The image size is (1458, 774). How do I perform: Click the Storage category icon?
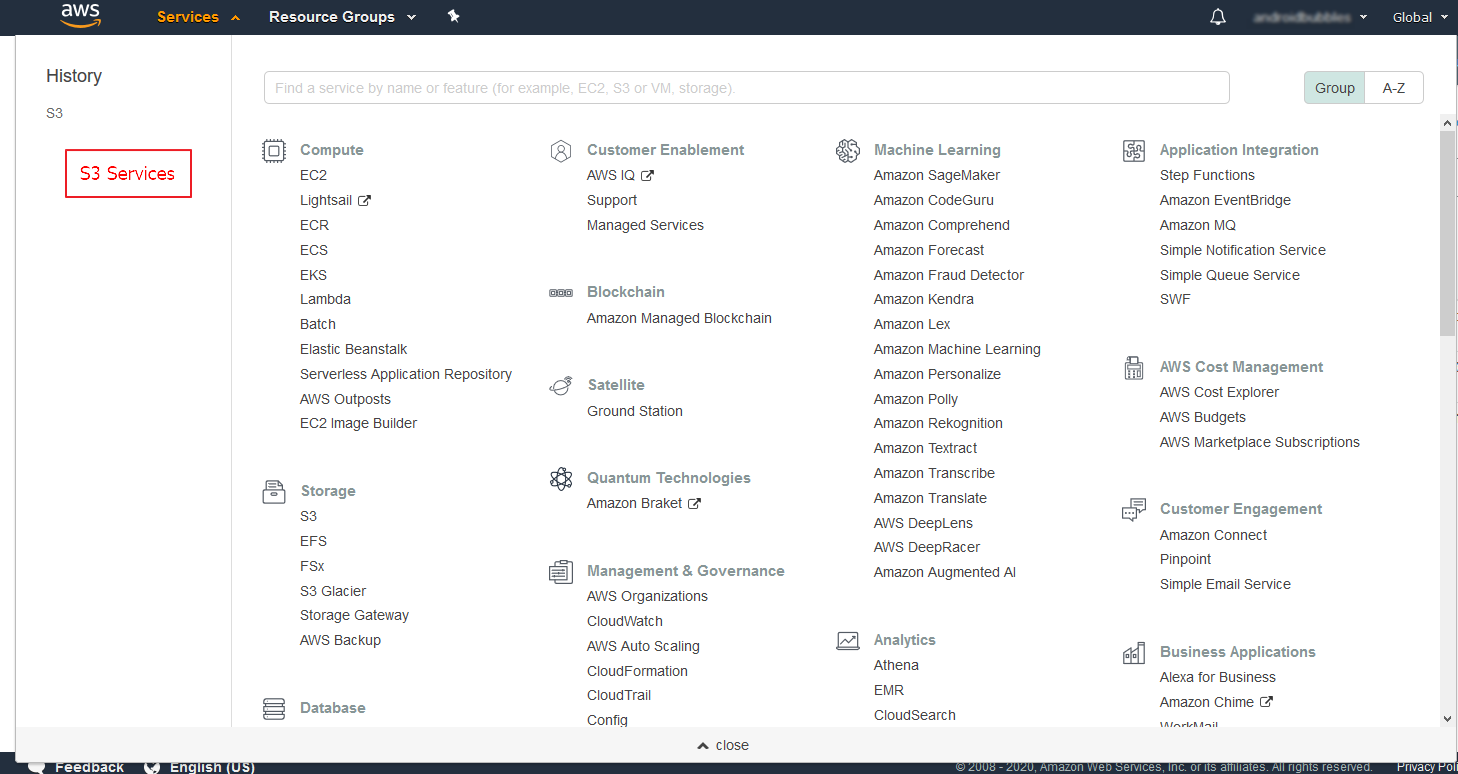coord(273,491)
